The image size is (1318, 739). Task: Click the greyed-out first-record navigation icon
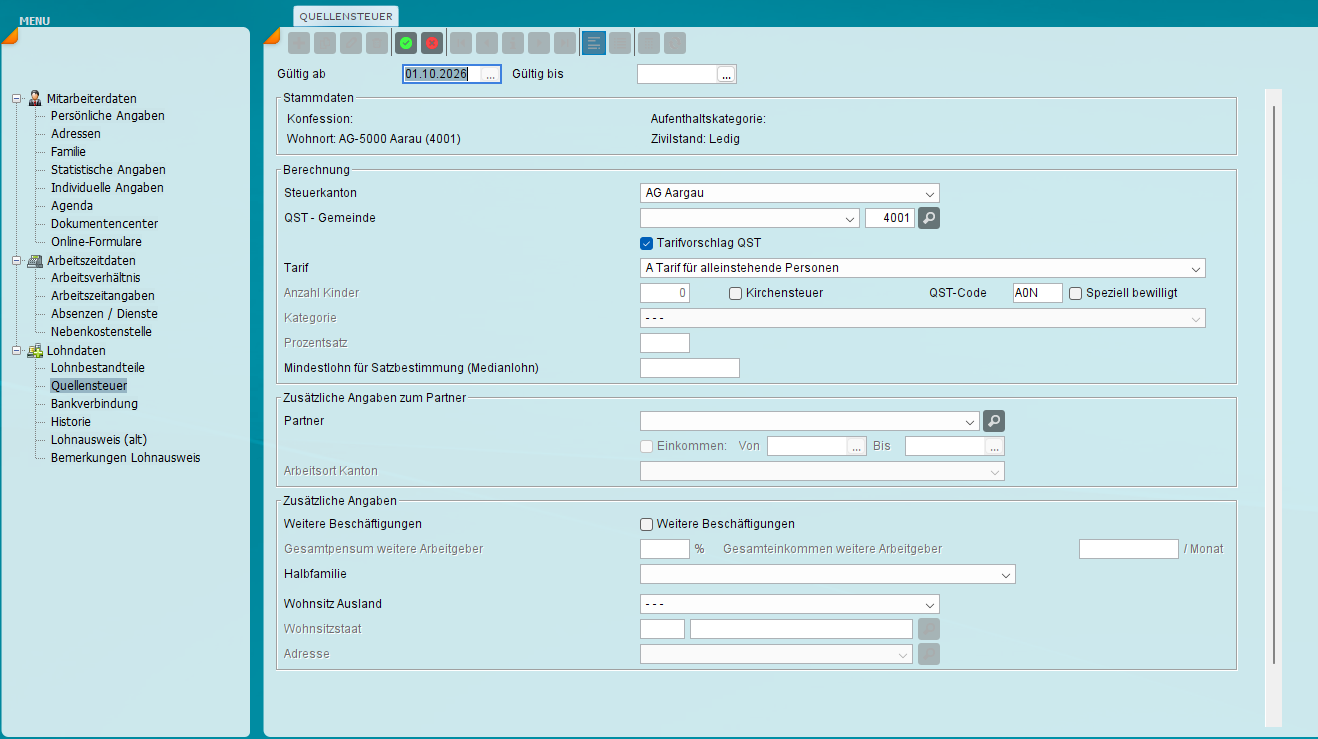(x=461, y=43)
